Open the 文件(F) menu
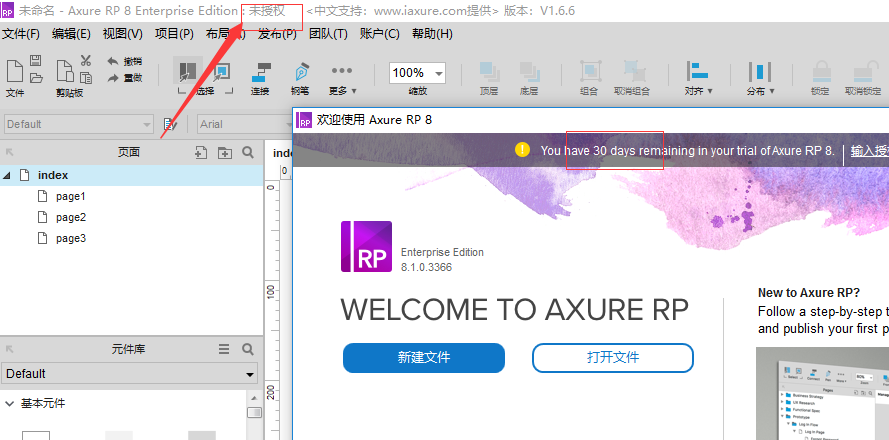This screenshot has width=889, height=440. coord(21,34)
